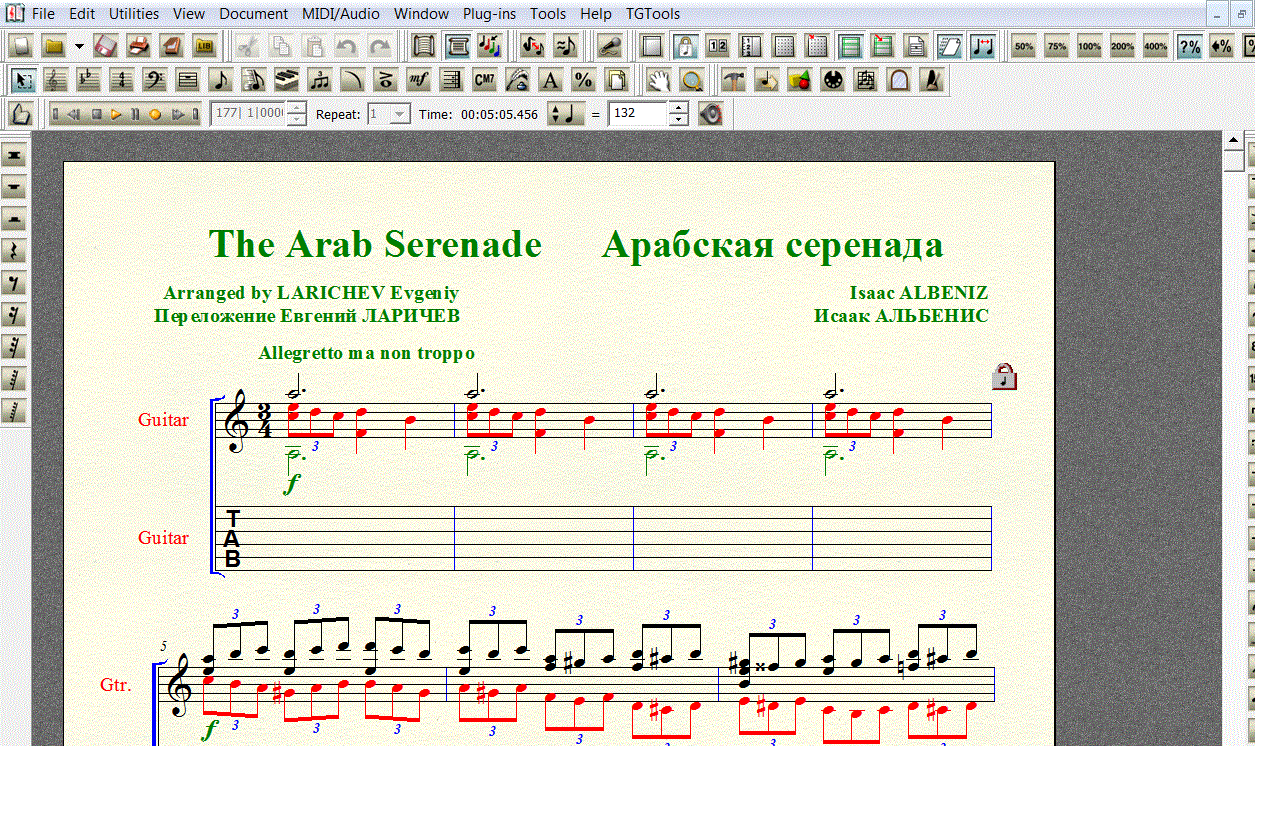Screen dimensions: 1274x813
Task: Click the 'Allegretto ma non troppo' tempo marking
Action: [x=366, y=353]
